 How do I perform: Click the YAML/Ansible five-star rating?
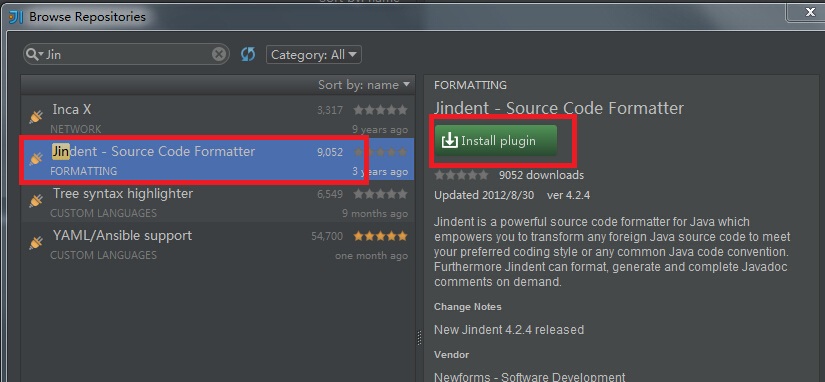(380, 236)
